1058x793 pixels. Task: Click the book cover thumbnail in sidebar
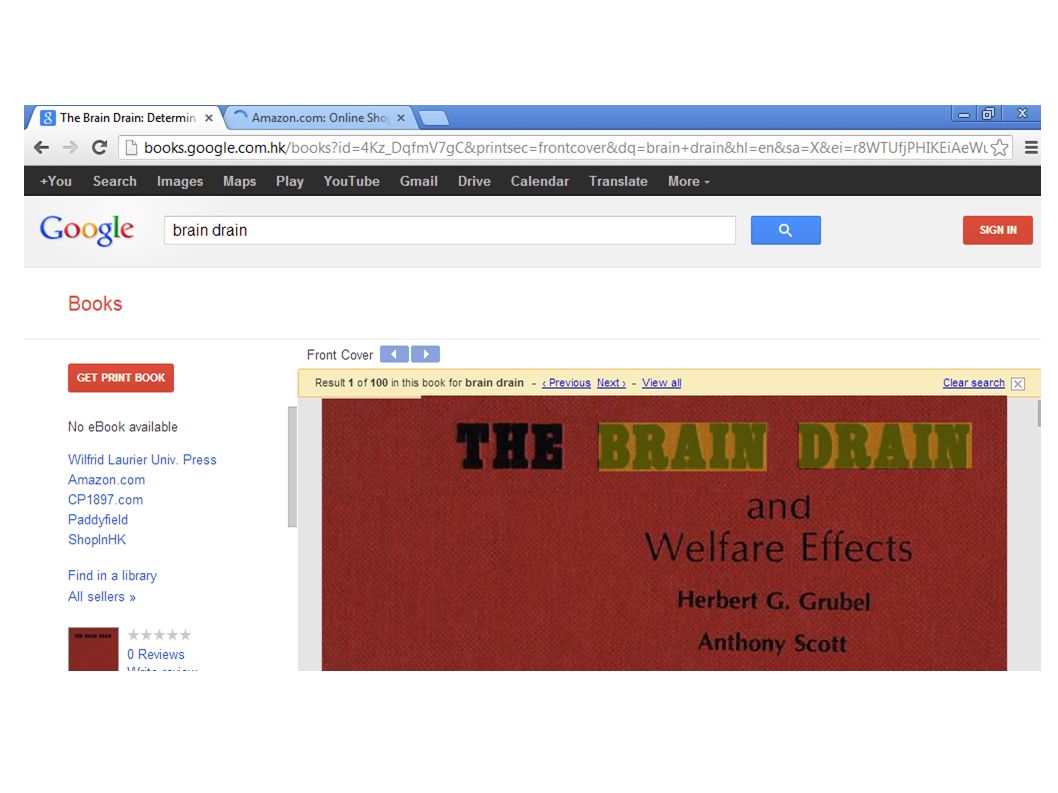pos(93,649)
